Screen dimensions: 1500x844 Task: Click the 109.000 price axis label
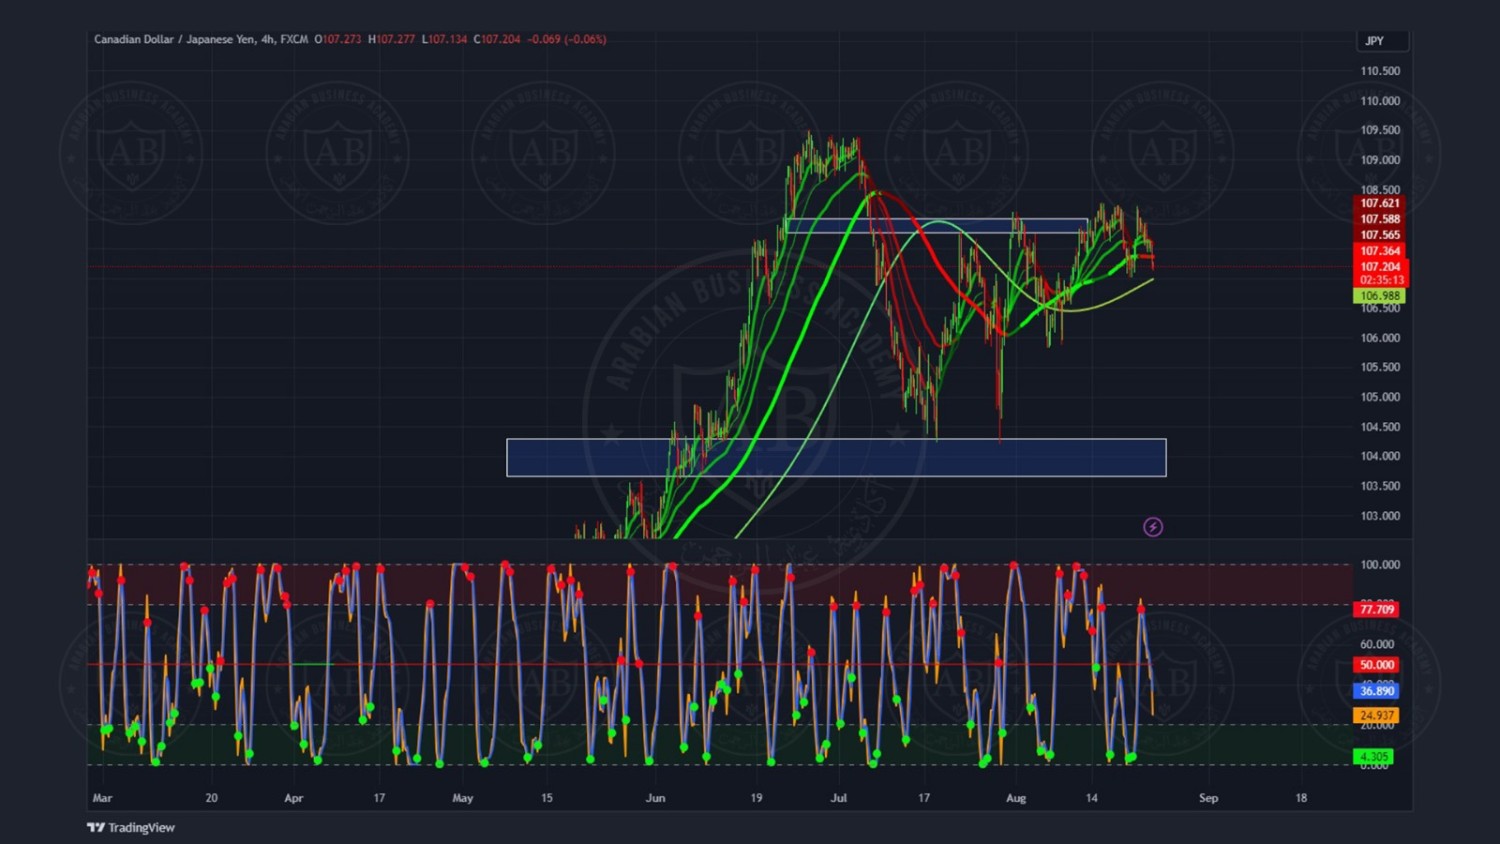[x=1380, y=160]
